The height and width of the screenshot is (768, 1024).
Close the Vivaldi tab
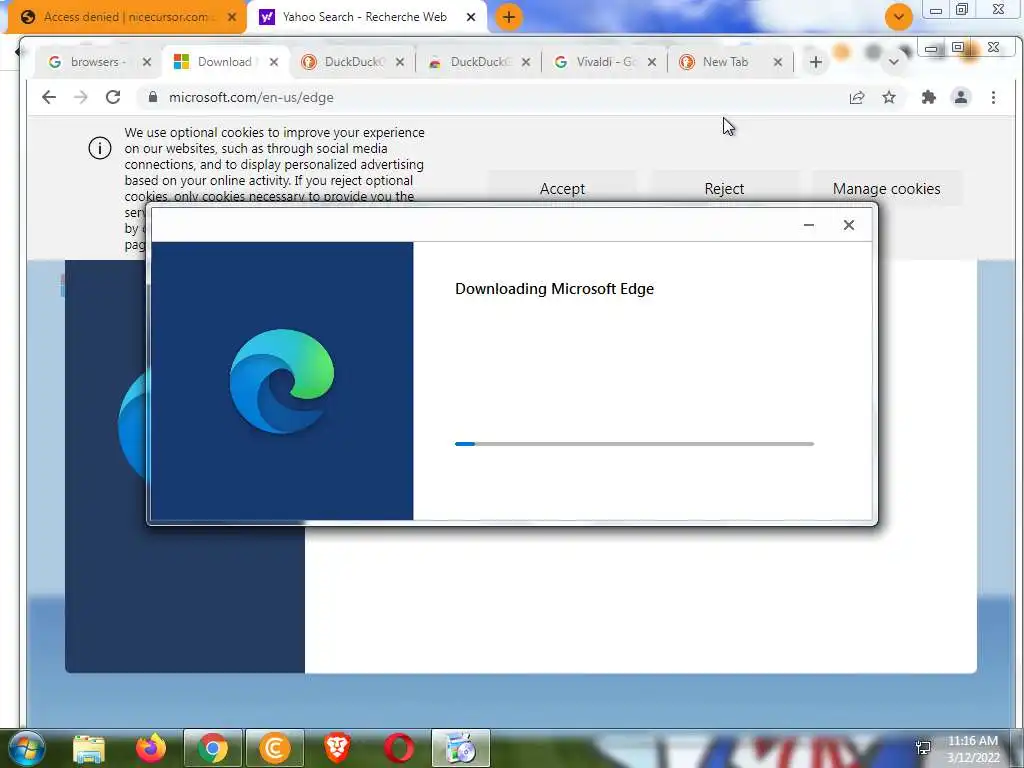click(652, 62)
